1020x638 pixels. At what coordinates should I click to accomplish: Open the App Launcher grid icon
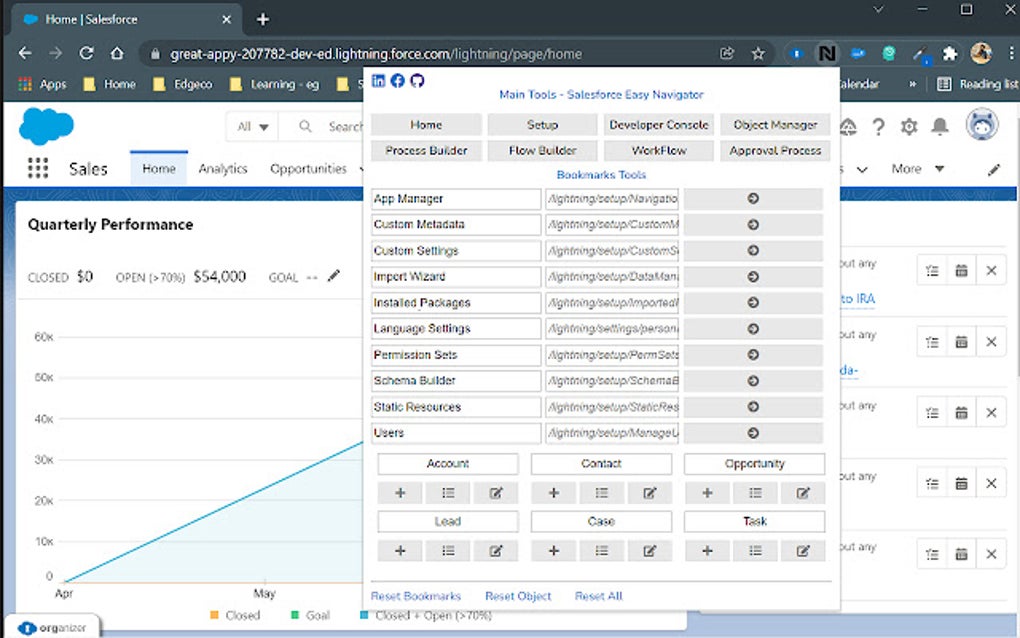(37, 168)
